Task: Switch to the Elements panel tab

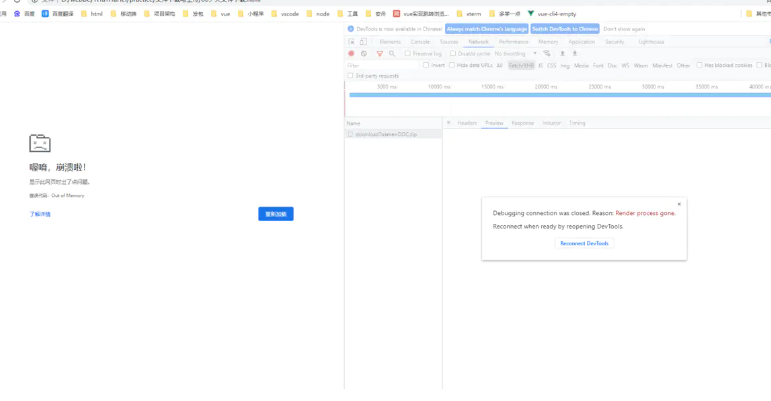Action: click(x=390, y=42)
